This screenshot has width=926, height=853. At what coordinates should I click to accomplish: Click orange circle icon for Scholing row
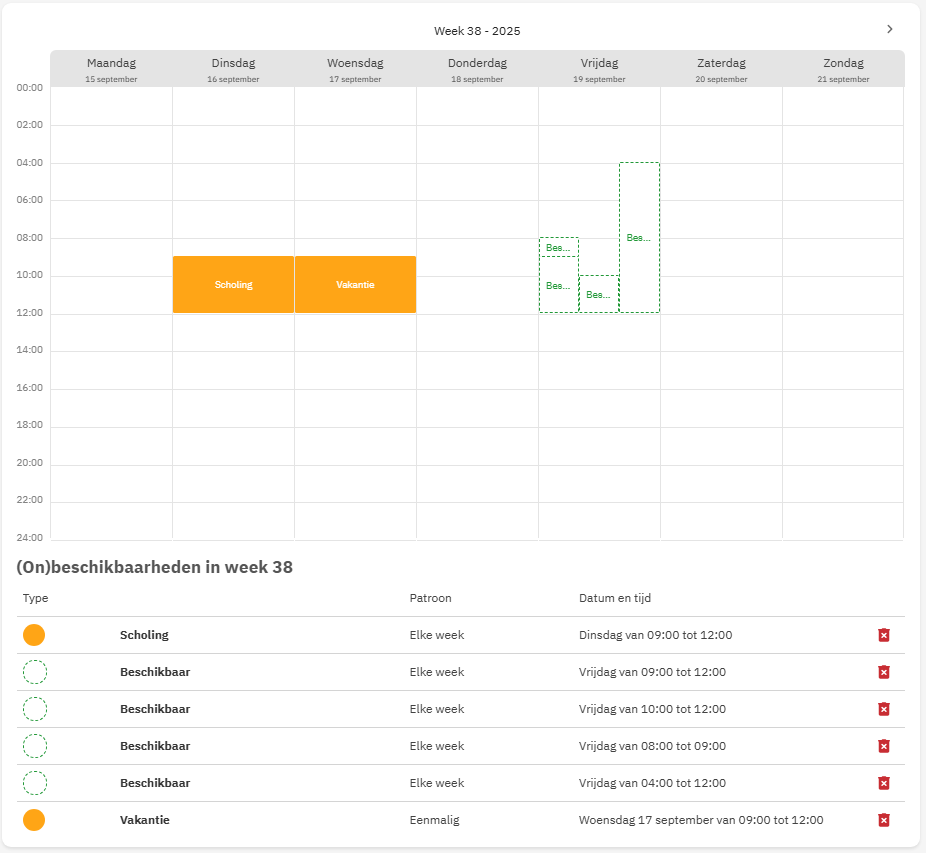[x=34, y=635]
